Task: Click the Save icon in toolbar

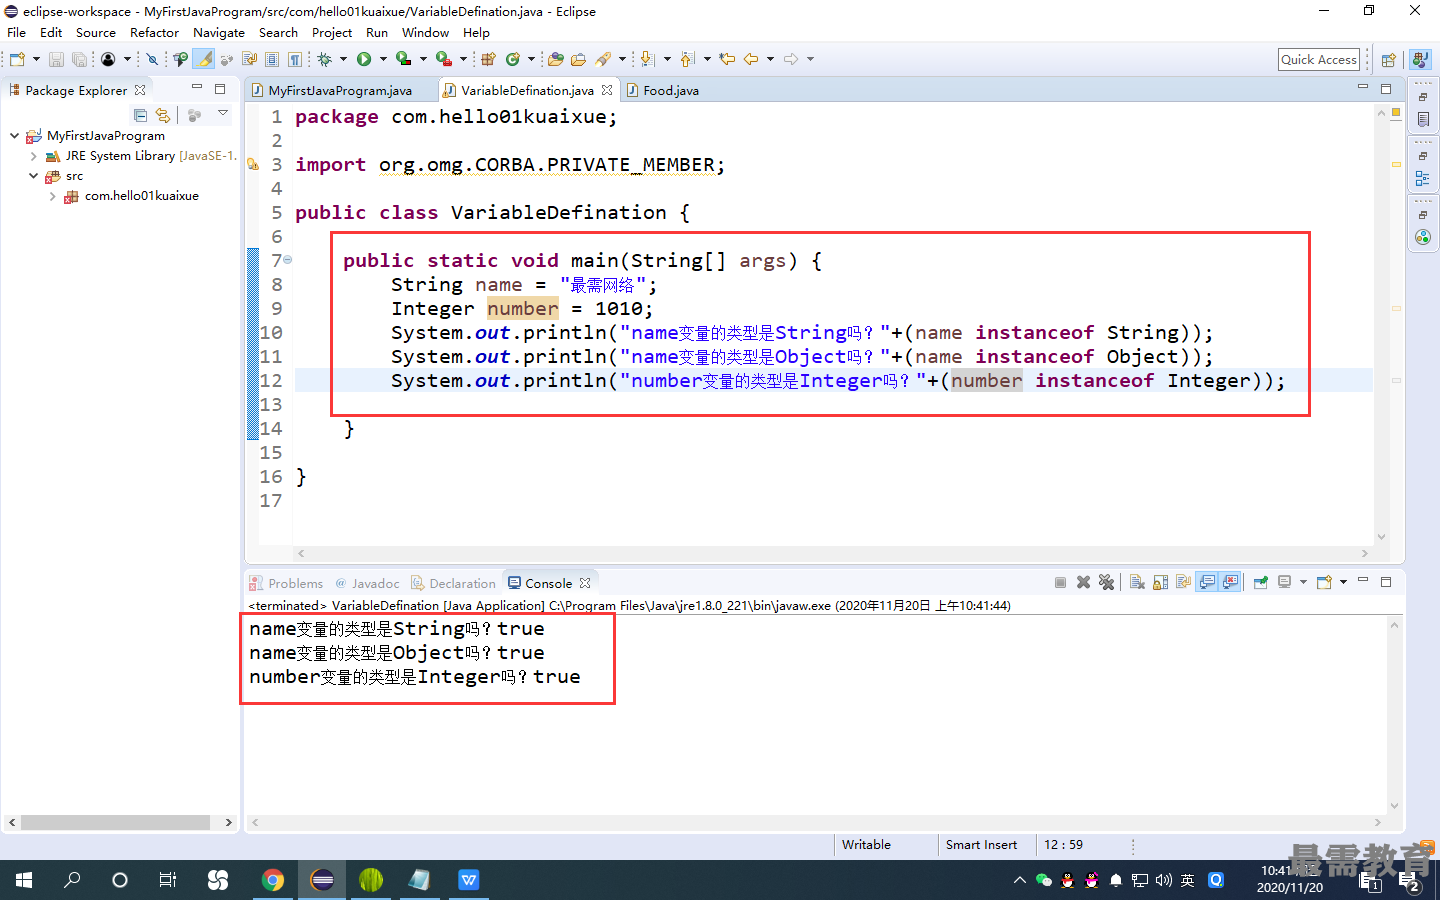Action: [x=56, y=59]
